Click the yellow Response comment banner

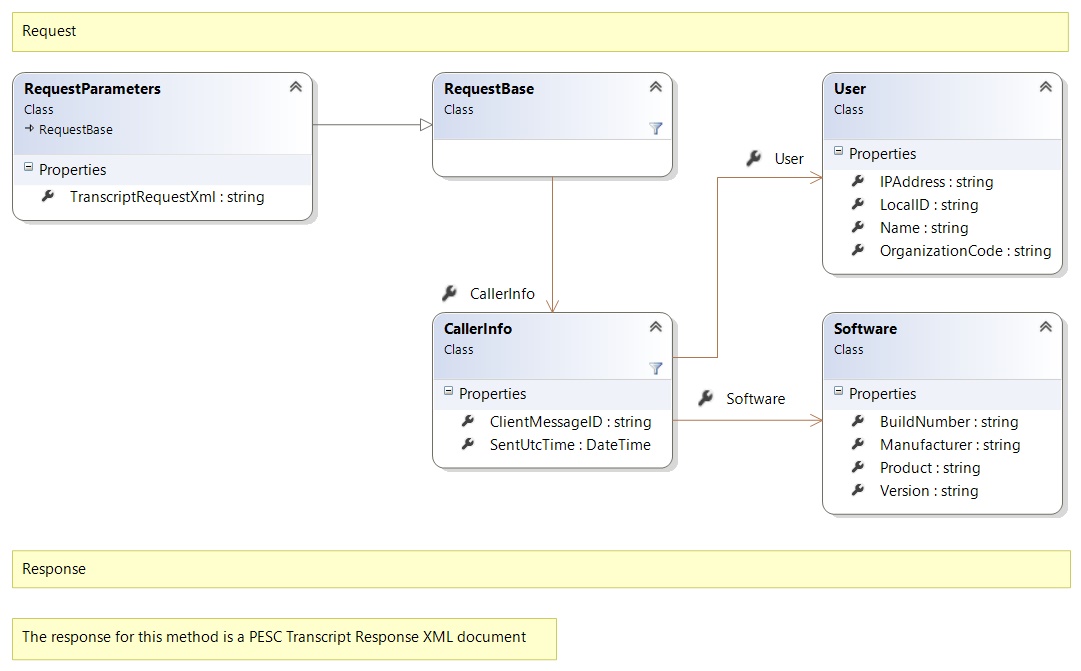(540, 569)
